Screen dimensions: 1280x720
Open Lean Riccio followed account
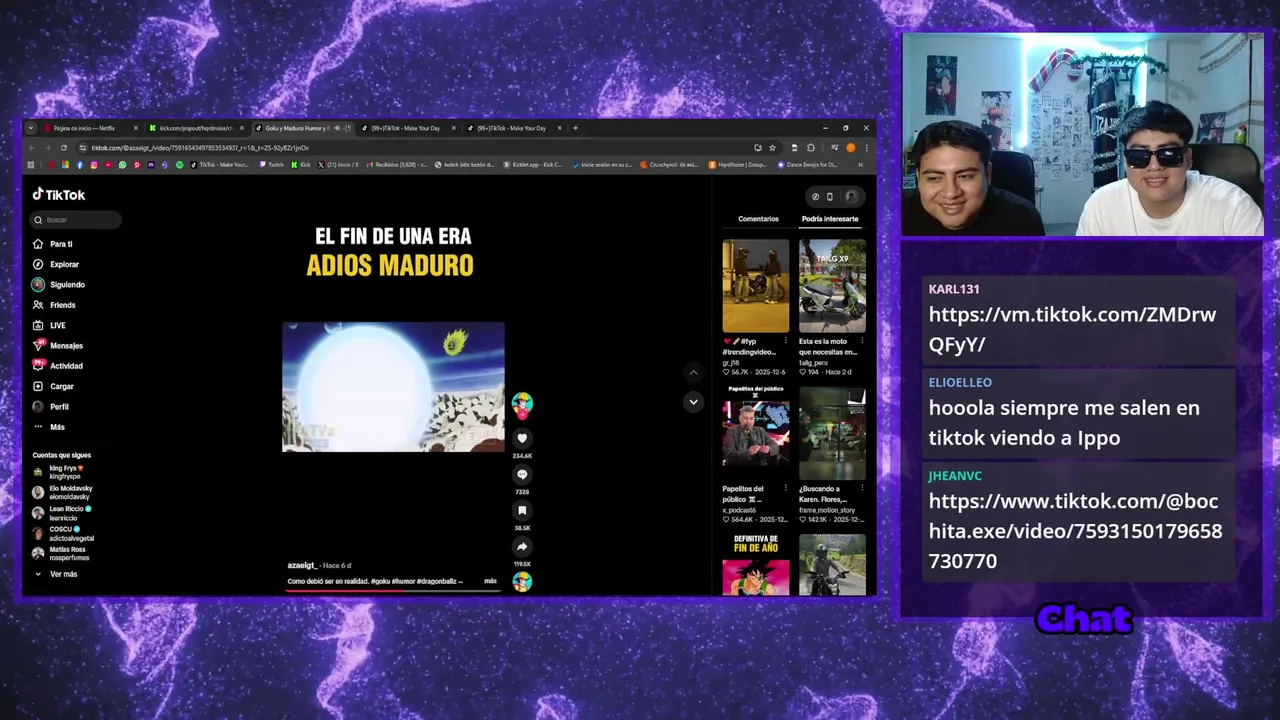click(62, 513)
